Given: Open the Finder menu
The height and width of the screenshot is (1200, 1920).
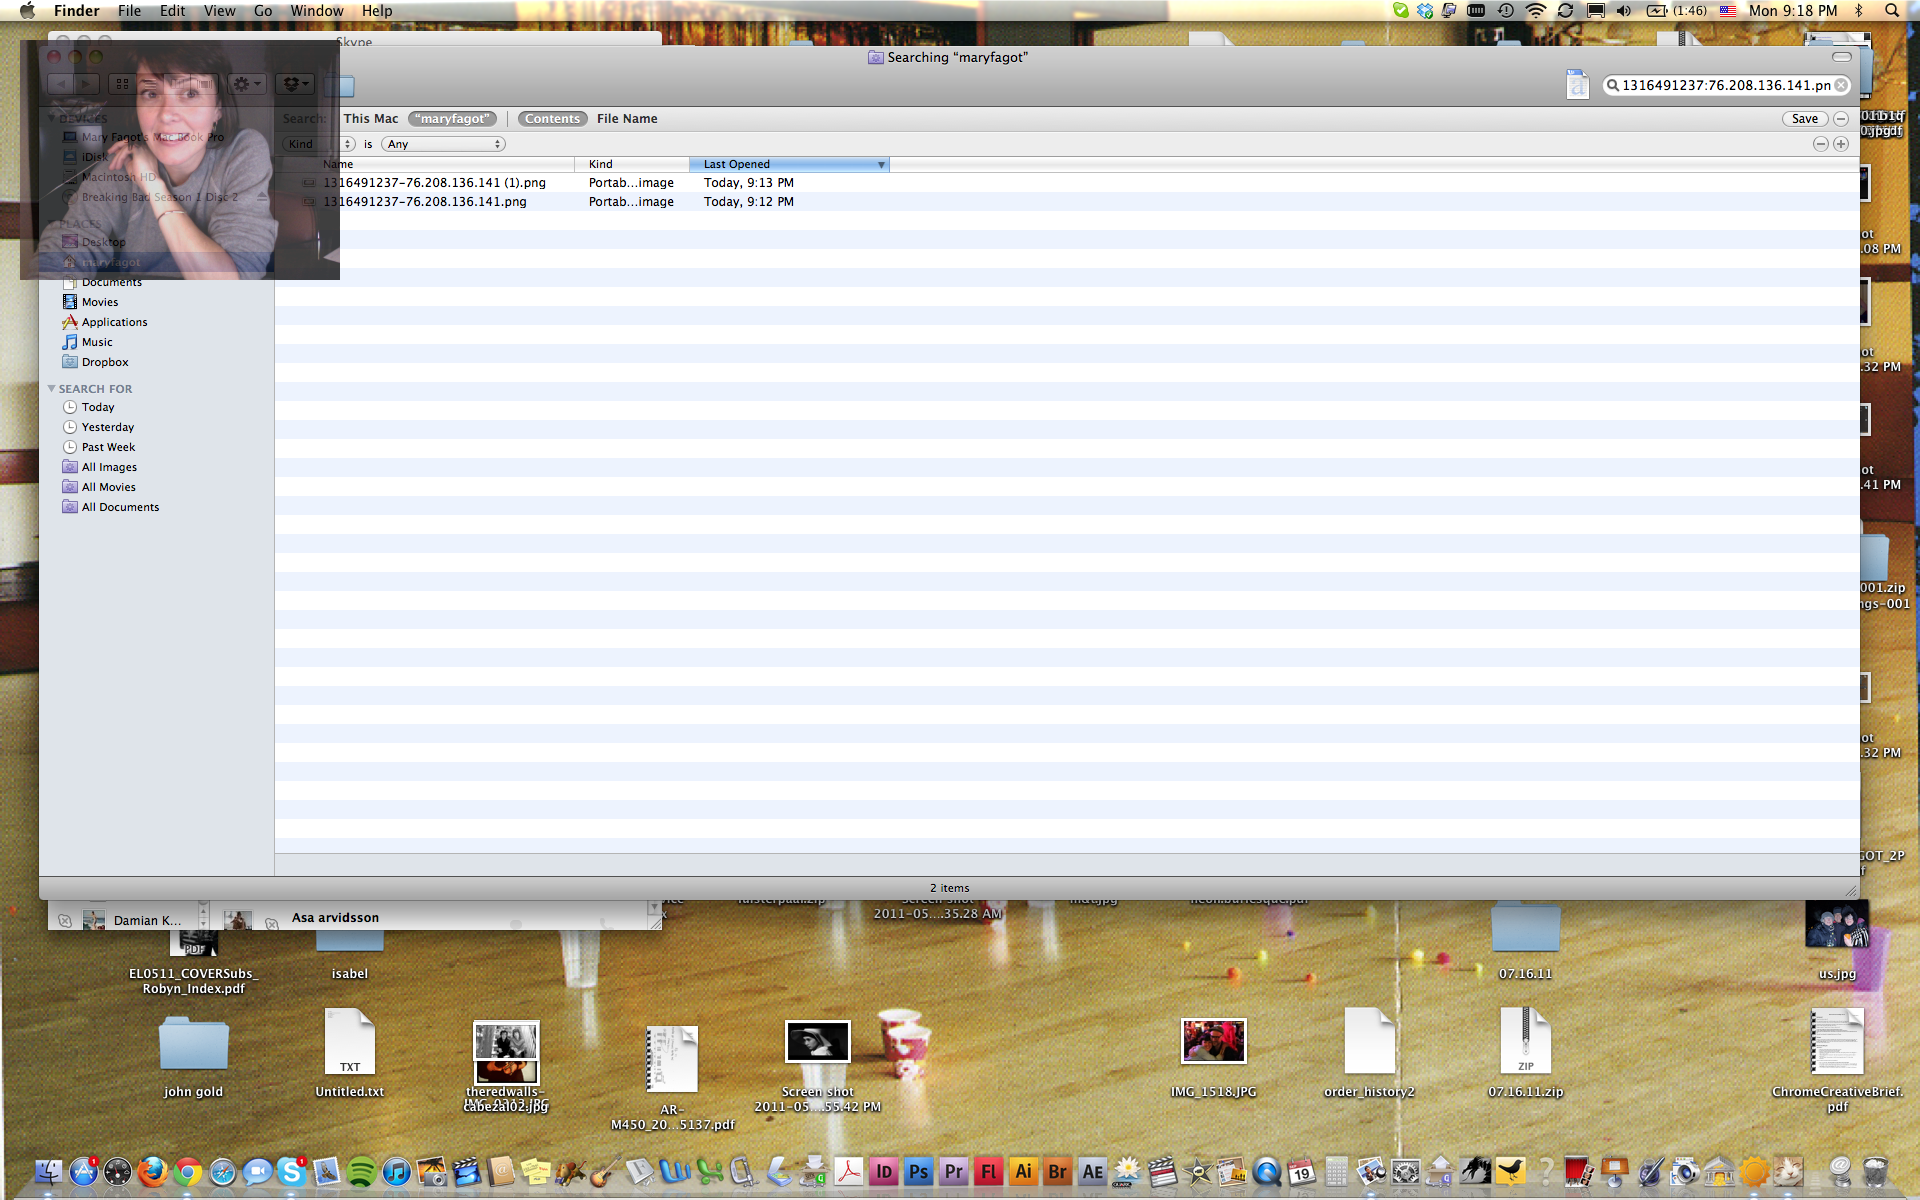Looking at the screenshot, I should (76, 11).
